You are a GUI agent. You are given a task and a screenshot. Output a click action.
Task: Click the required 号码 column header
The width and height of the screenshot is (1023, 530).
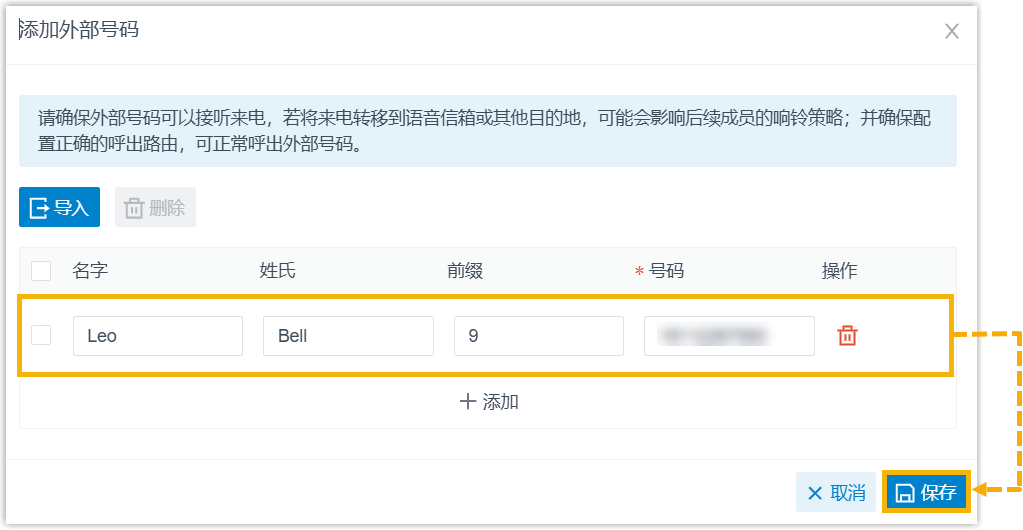(x=660, y=270)
